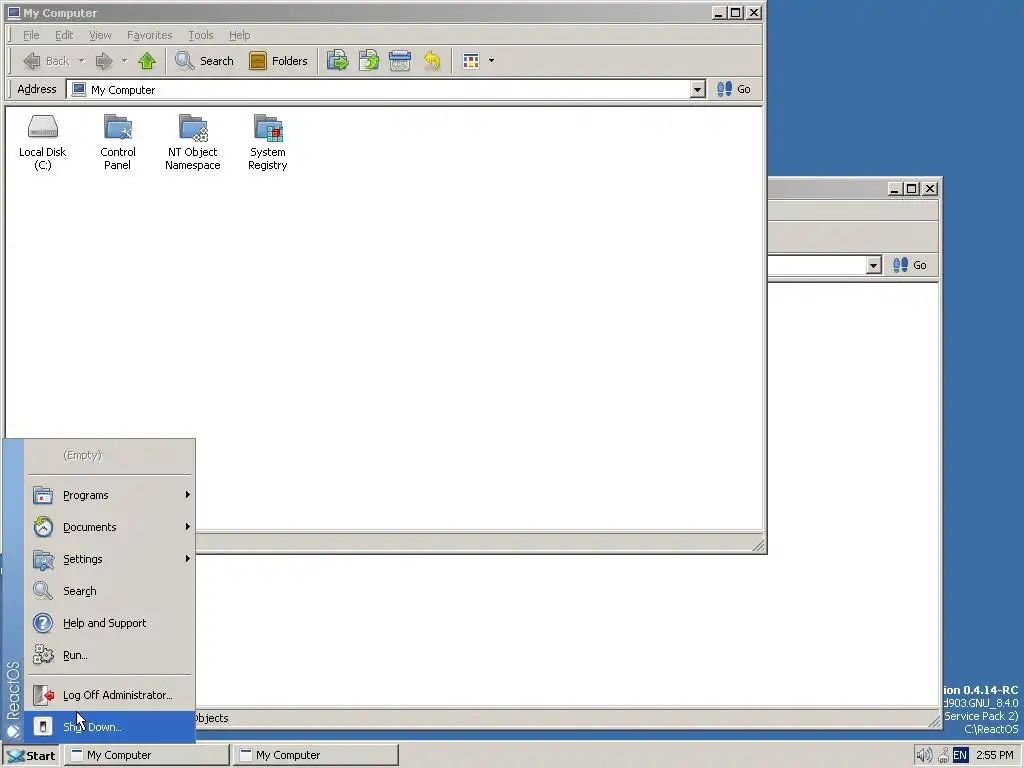Open the View menu

100,35
